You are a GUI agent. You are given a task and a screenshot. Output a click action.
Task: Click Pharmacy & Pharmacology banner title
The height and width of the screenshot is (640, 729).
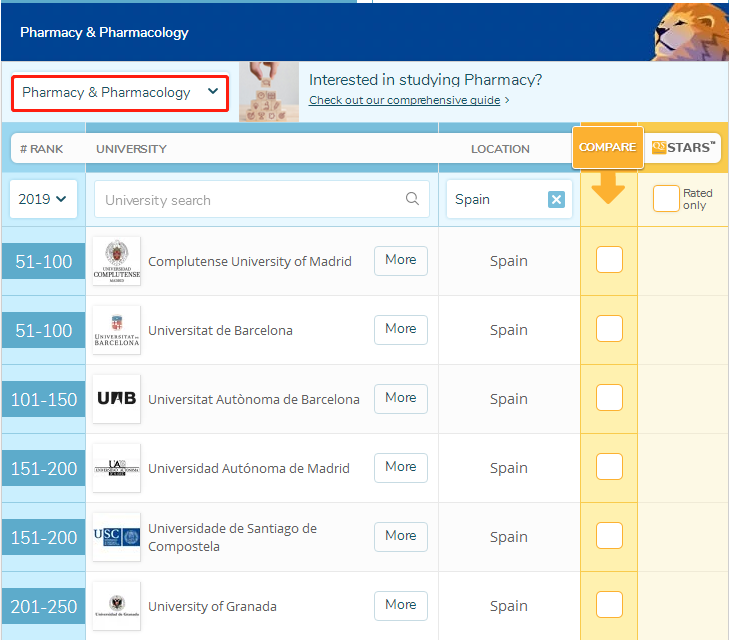click(104, 33)
